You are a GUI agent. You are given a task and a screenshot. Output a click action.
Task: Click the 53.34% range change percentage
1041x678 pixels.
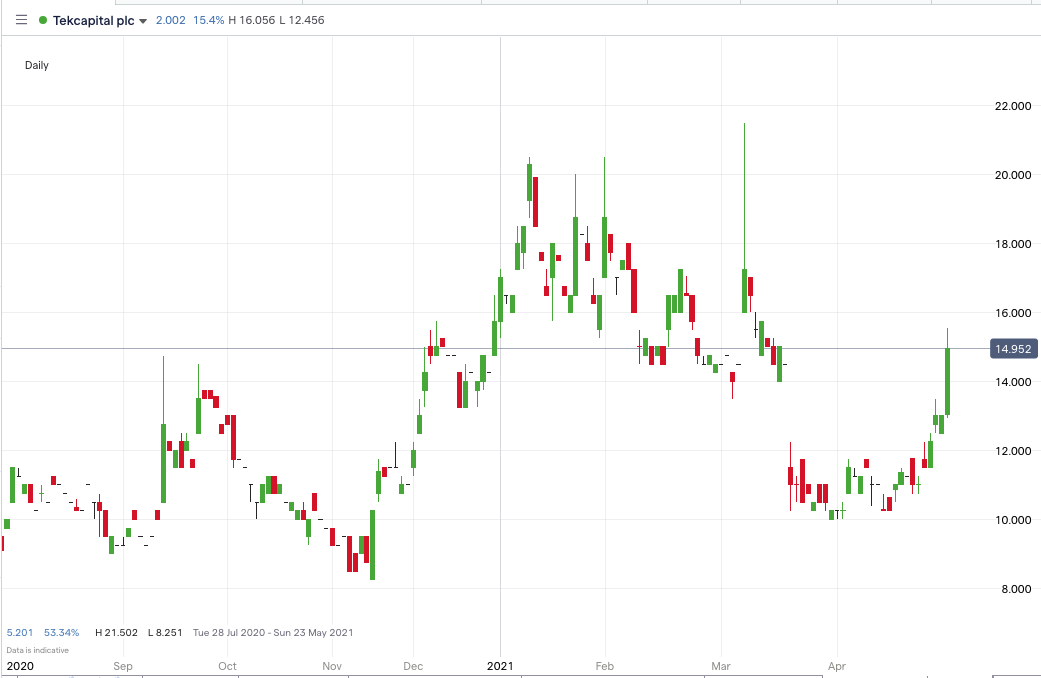62,632
